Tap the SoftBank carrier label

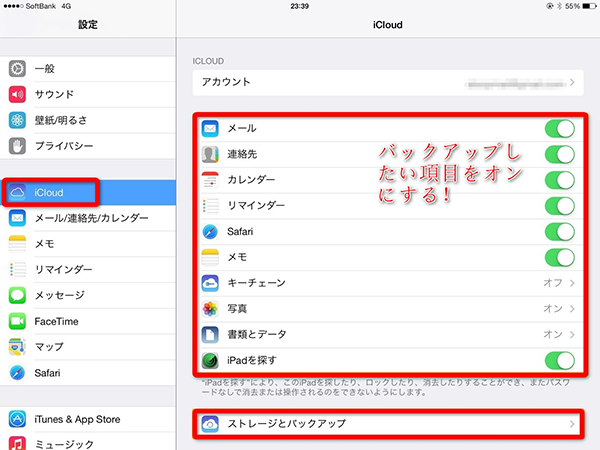click(x=41, y=6)
